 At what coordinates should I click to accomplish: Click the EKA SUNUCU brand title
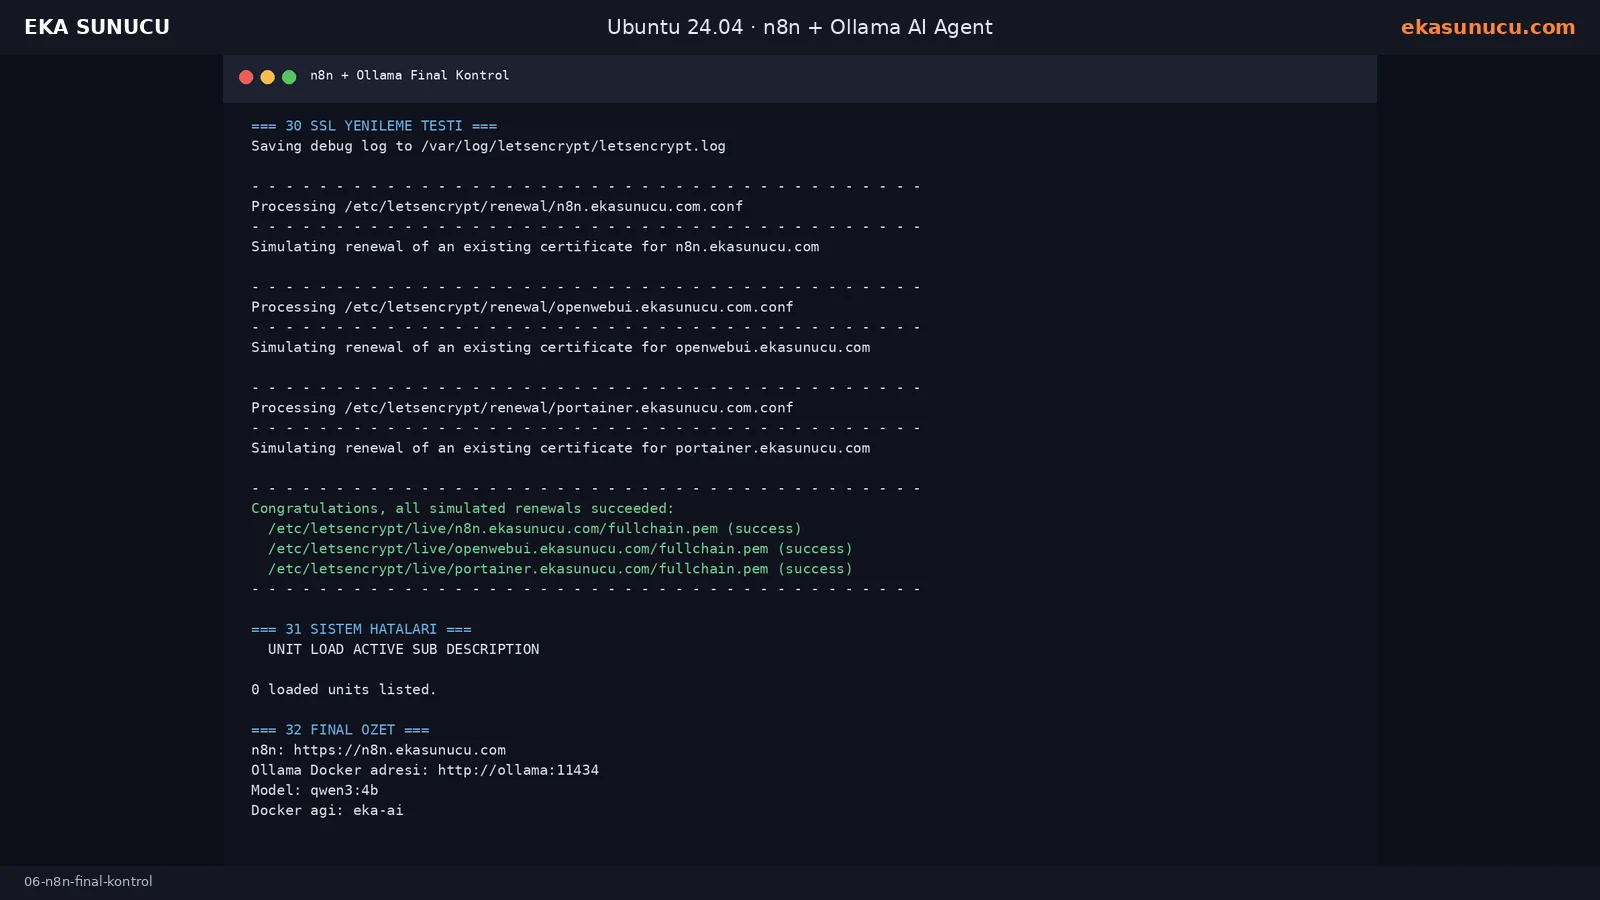[x=97, y=27]
